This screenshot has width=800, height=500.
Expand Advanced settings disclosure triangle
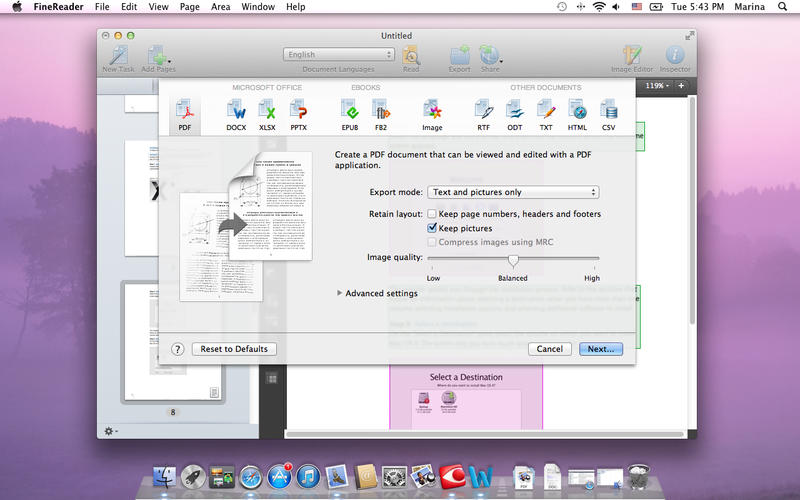(339, 293)
